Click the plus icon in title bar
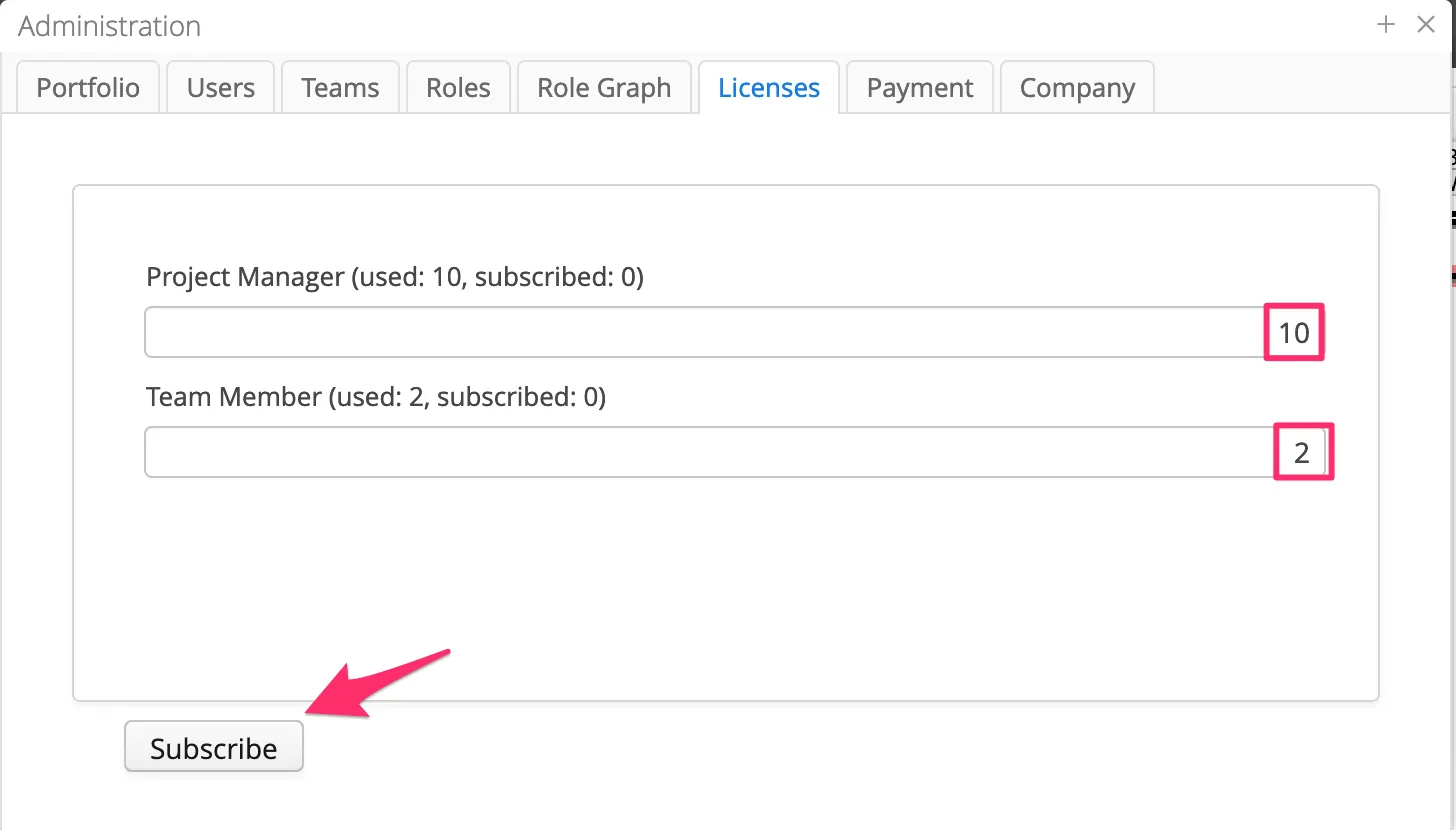Viewport: 1456px width, 830px height. 1385,25
